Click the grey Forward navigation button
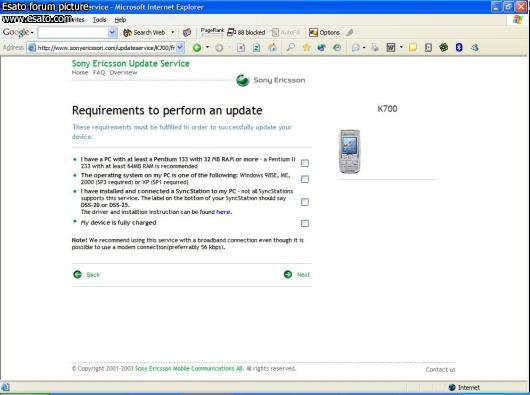 (x=219, y=48)
